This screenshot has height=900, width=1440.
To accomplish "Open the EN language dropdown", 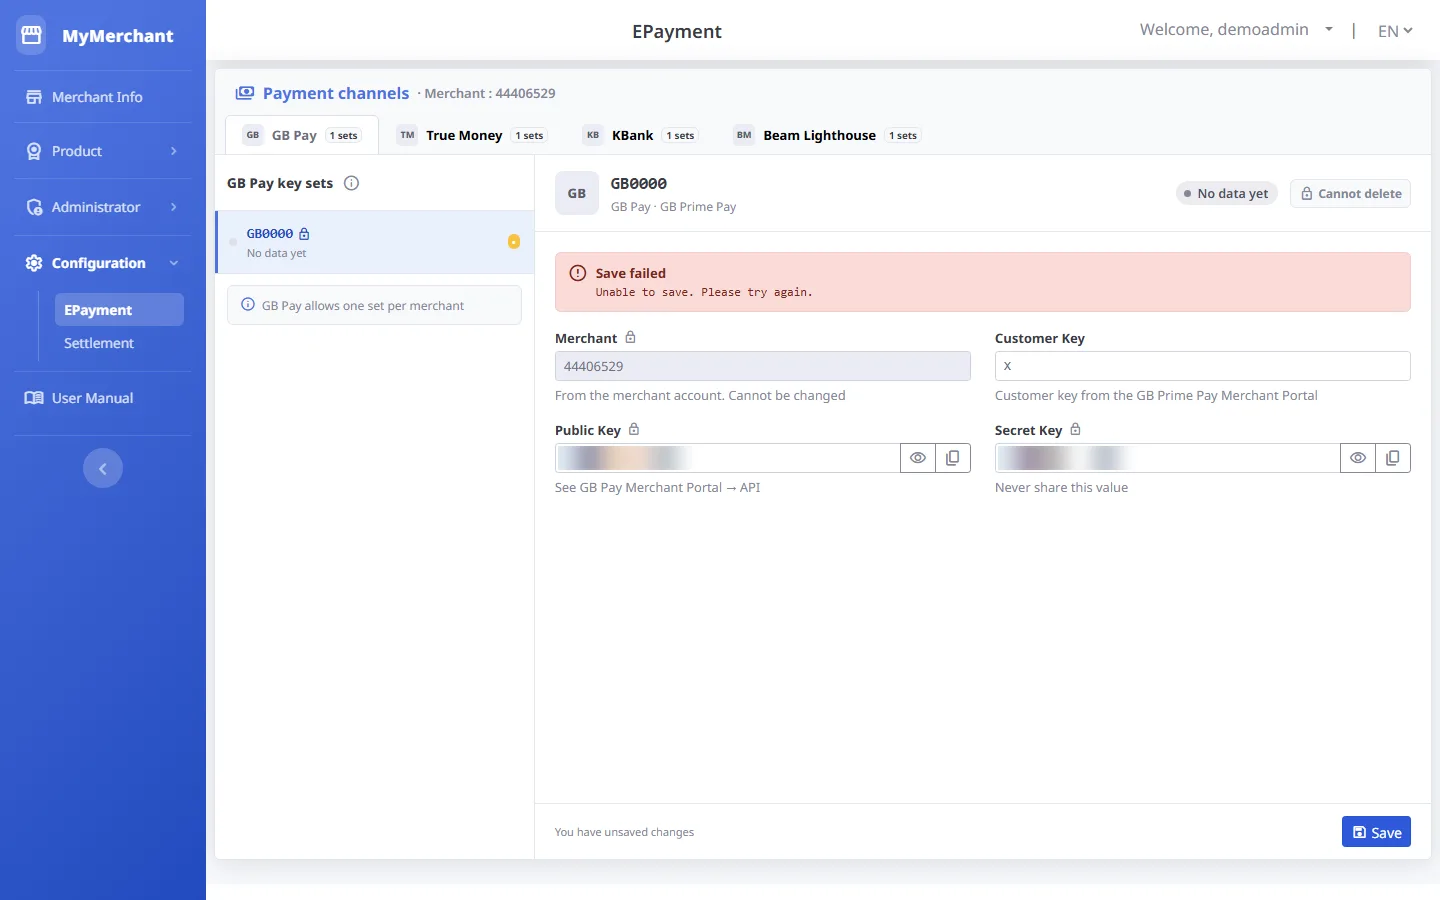I will pos(1395,31).
